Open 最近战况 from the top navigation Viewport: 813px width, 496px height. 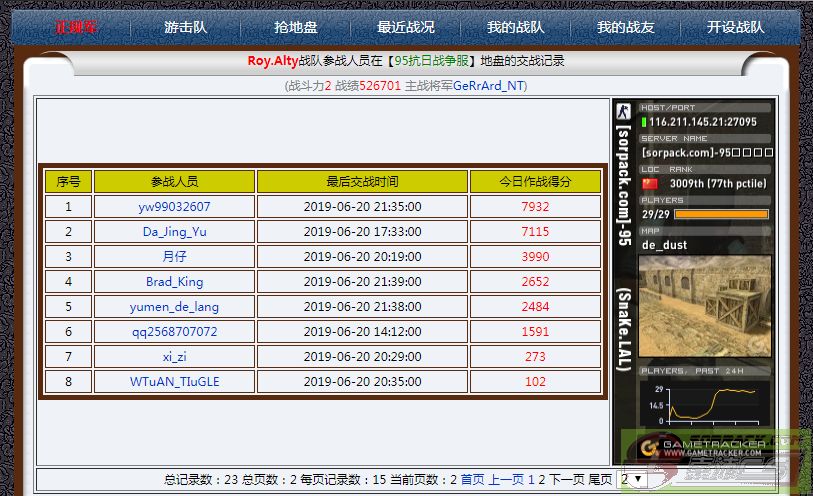(405, 27)
